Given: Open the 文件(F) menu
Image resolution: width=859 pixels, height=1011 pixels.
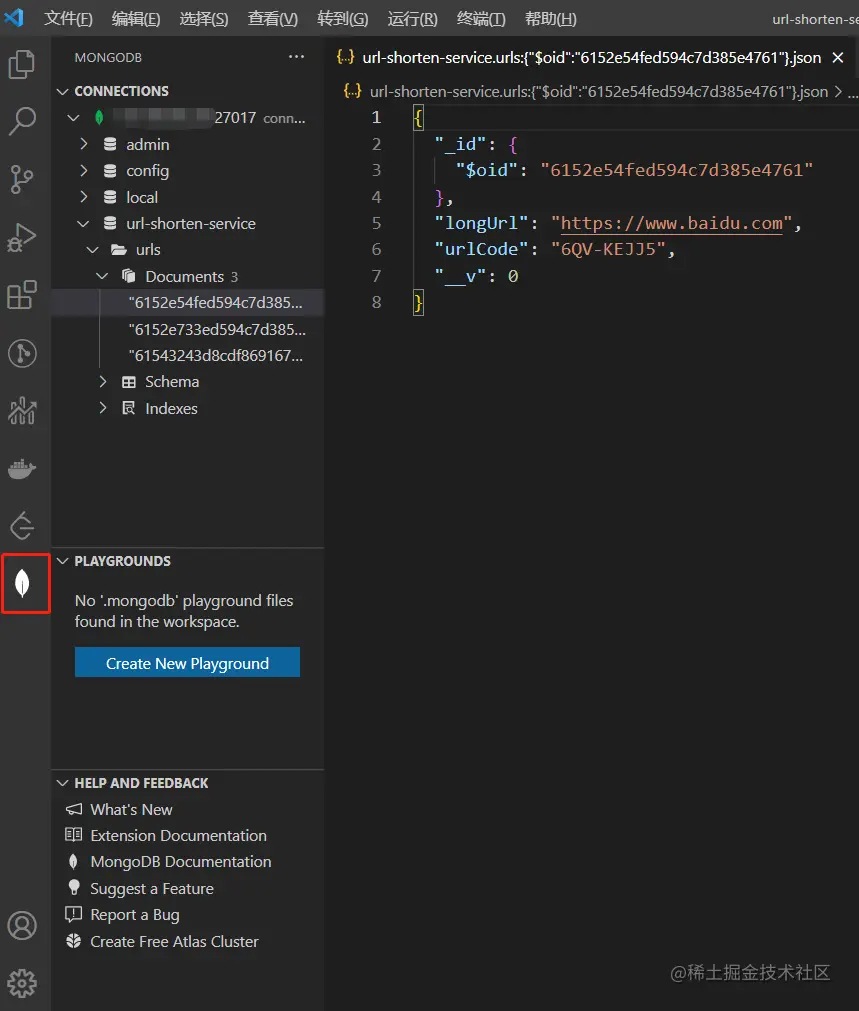Looking at the screenshot, I should 68,19.
